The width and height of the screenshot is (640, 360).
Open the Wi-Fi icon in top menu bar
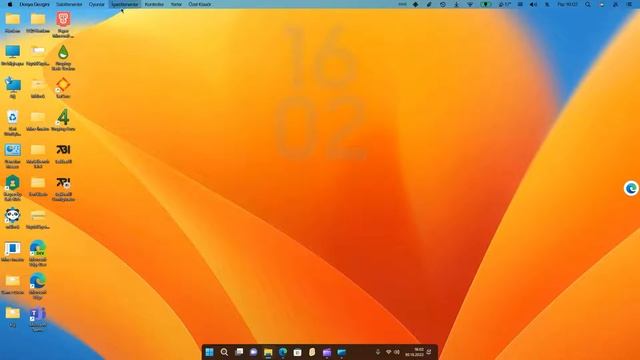(x=470, y=4)
